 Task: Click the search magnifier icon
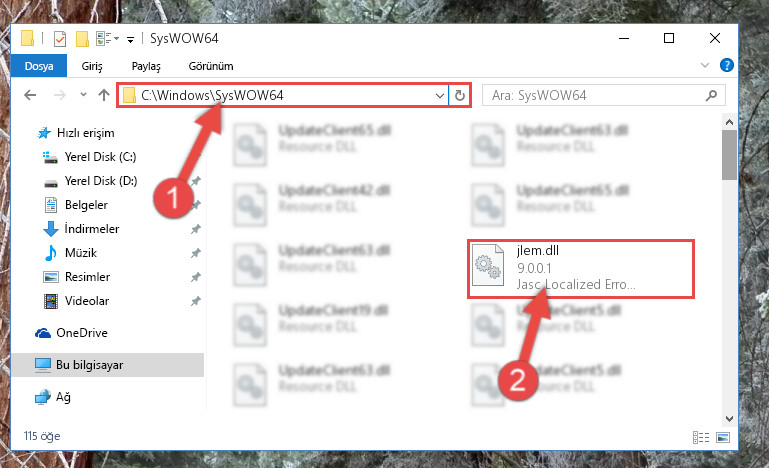(x=711, y=95)
